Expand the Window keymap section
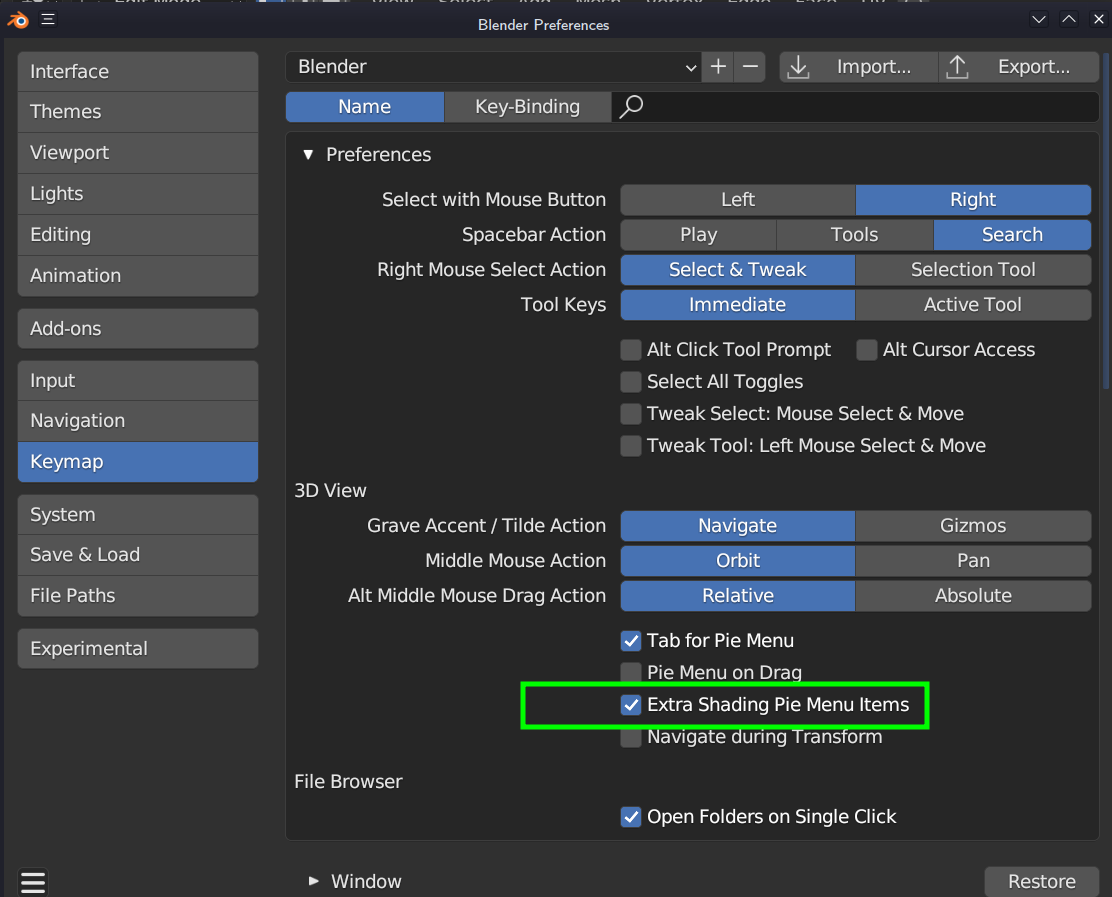Screen dimensions: 1112x897 (x=314, y=881)
